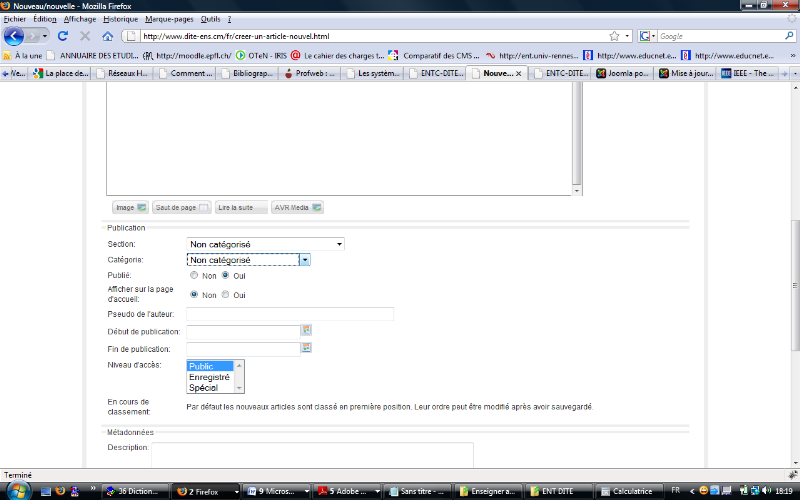Click the Pseudo de l'auteur field
Viewport: 800px width, 500px height.
290,314
